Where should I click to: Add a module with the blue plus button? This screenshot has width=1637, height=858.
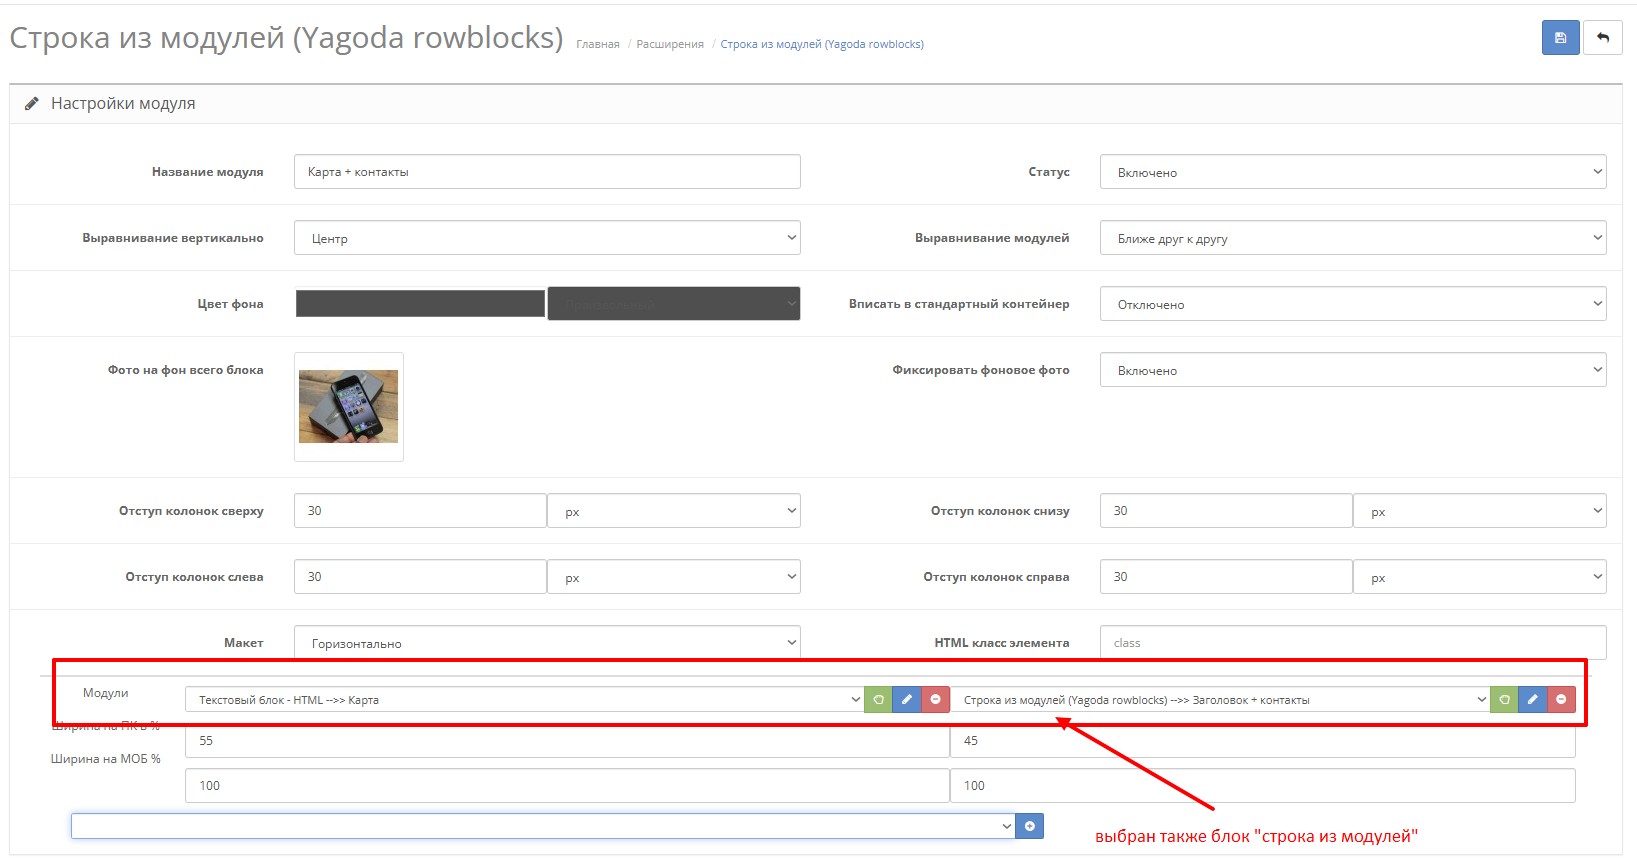pos(1029,826)
